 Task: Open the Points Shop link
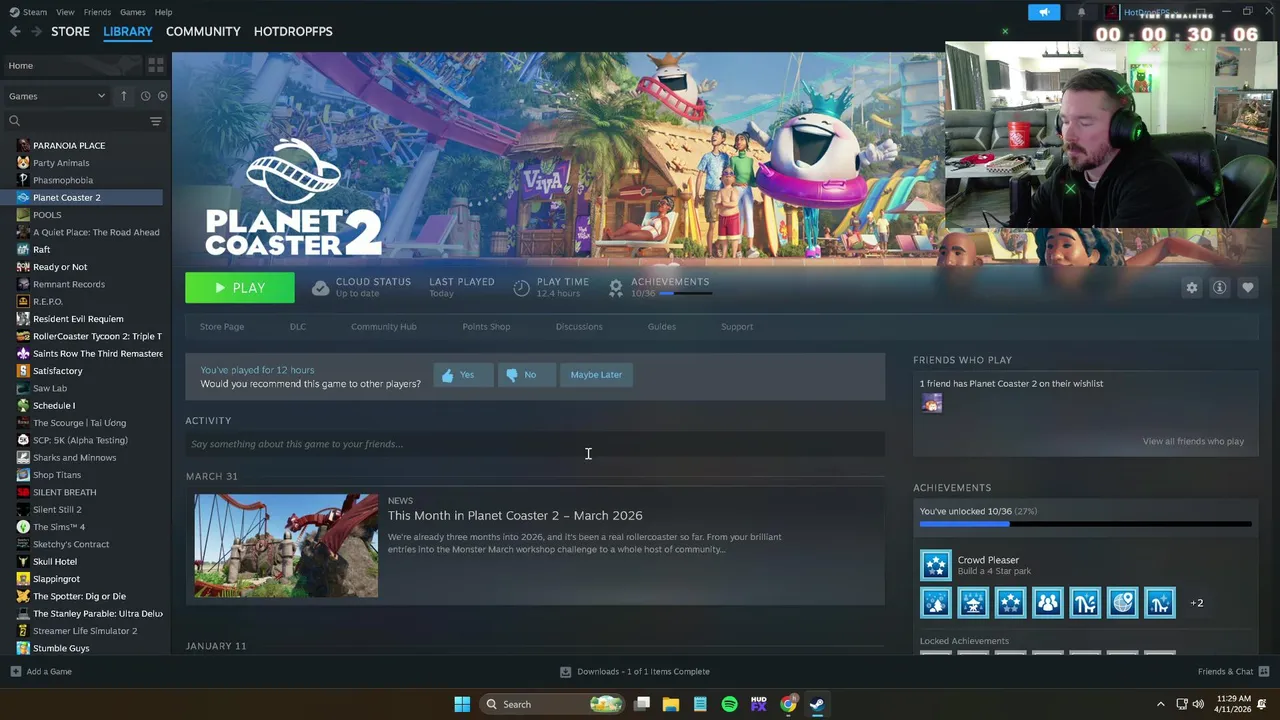point(486,327)
